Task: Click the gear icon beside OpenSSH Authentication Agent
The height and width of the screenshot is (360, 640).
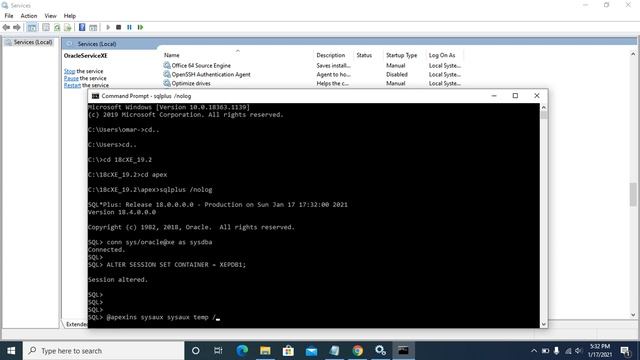Action: (x=167, y=74)
